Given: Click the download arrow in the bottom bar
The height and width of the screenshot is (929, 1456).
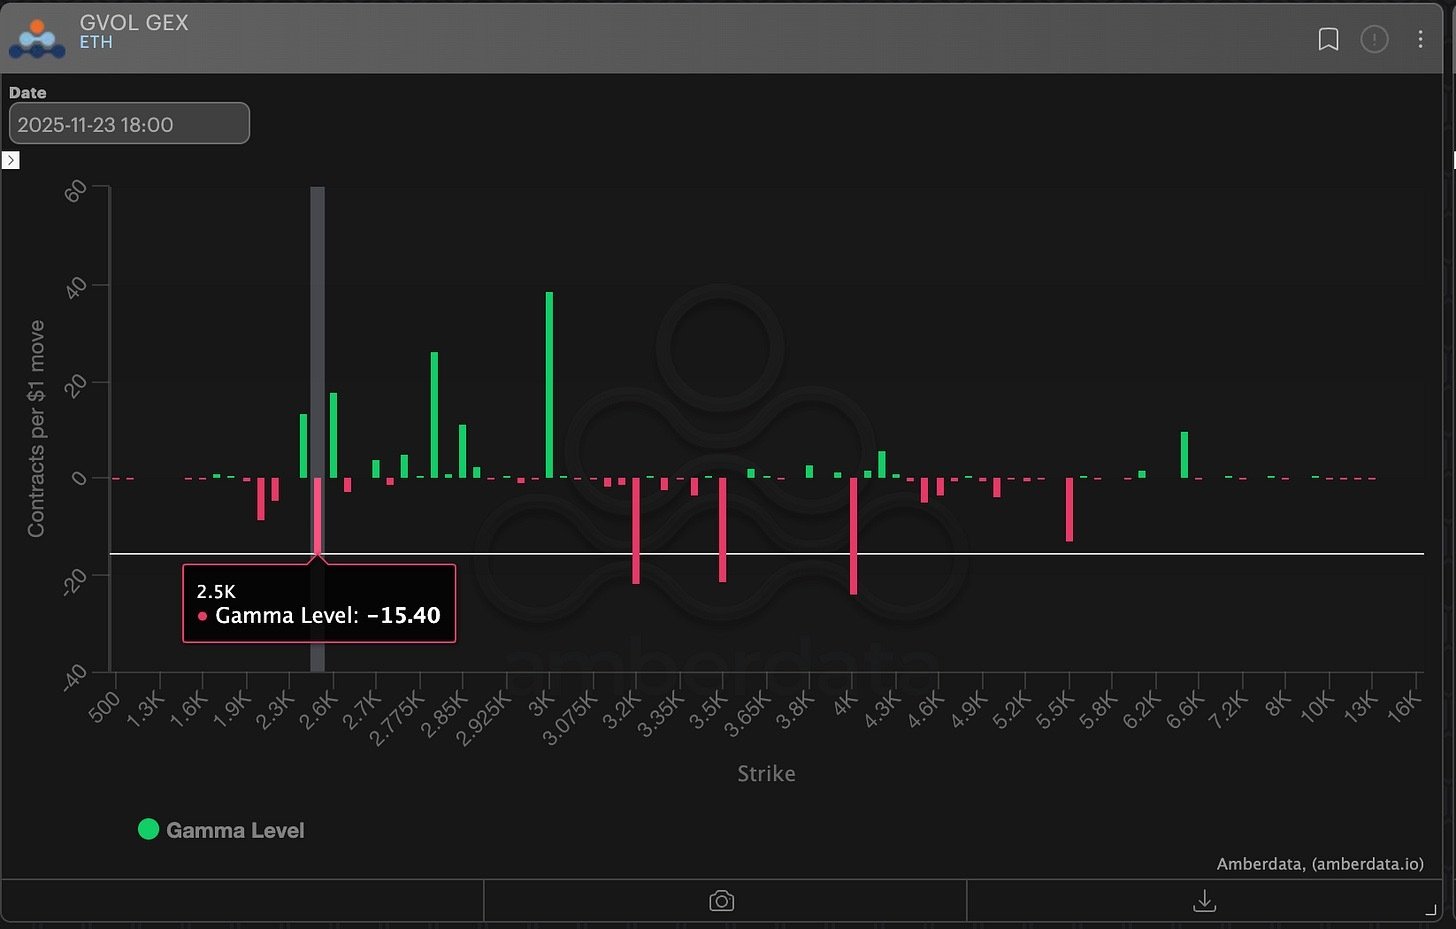Looking at the screenshot, I should pos(1204,901).
